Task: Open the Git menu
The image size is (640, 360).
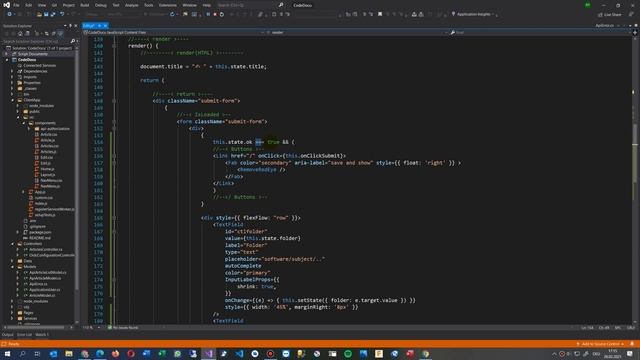Action: (54, 5)
